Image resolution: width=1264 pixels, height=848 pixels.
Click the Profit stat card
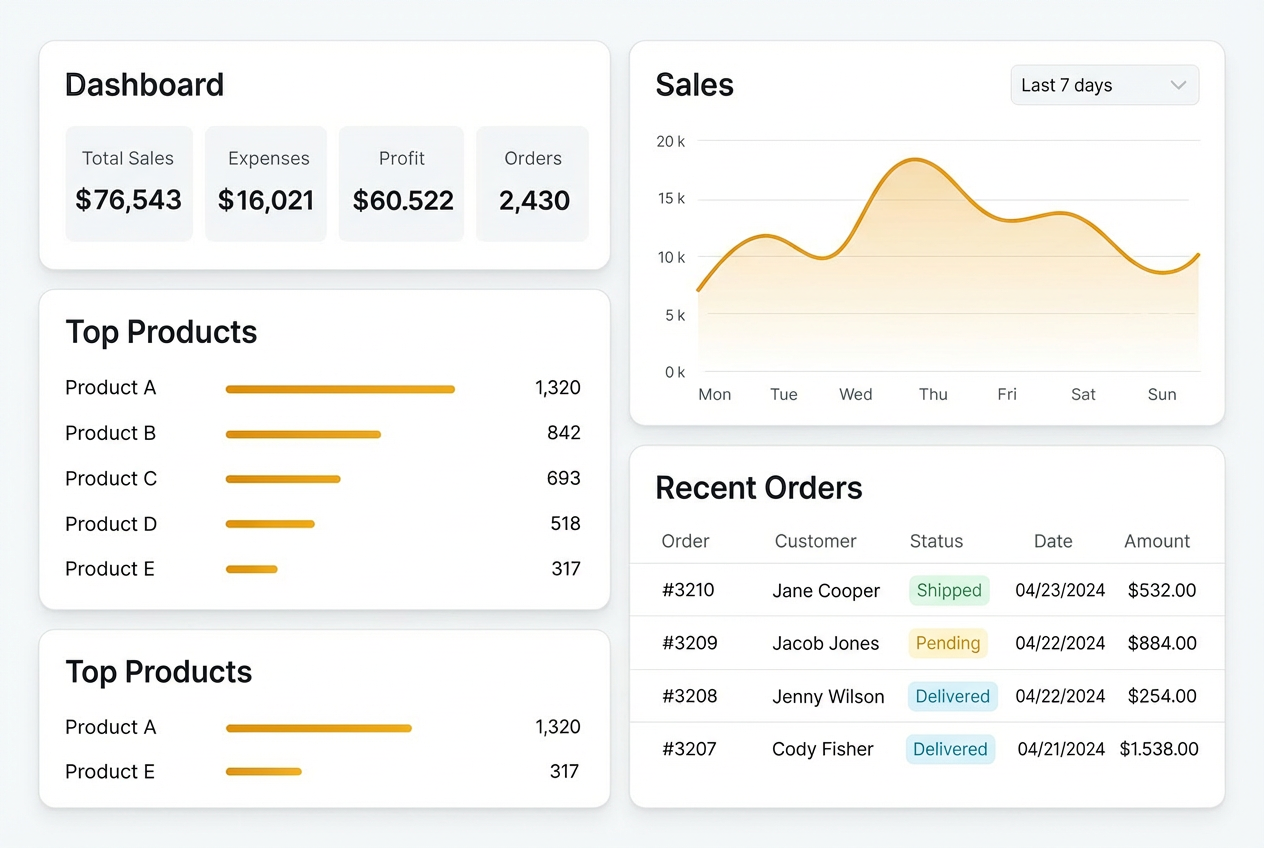pyautogui.click(x=402, y=183)
